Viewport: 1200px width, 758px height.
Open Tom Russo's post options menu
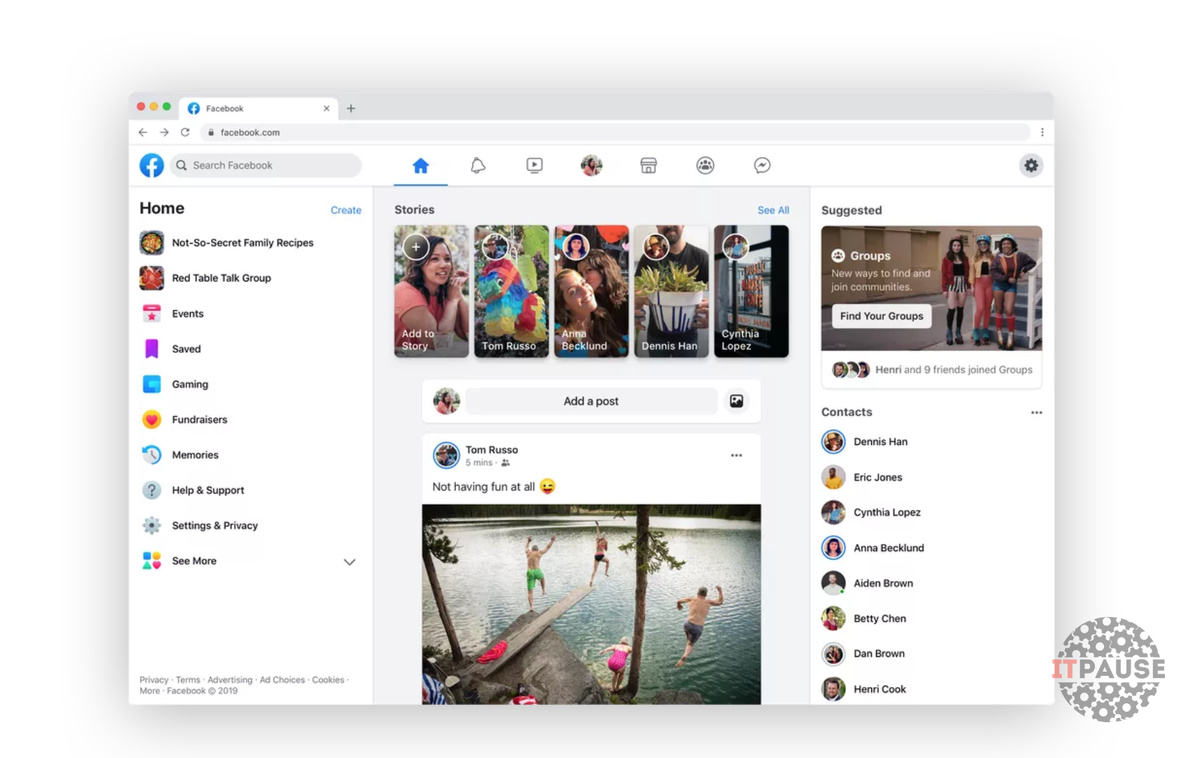(x=736, y=455)
